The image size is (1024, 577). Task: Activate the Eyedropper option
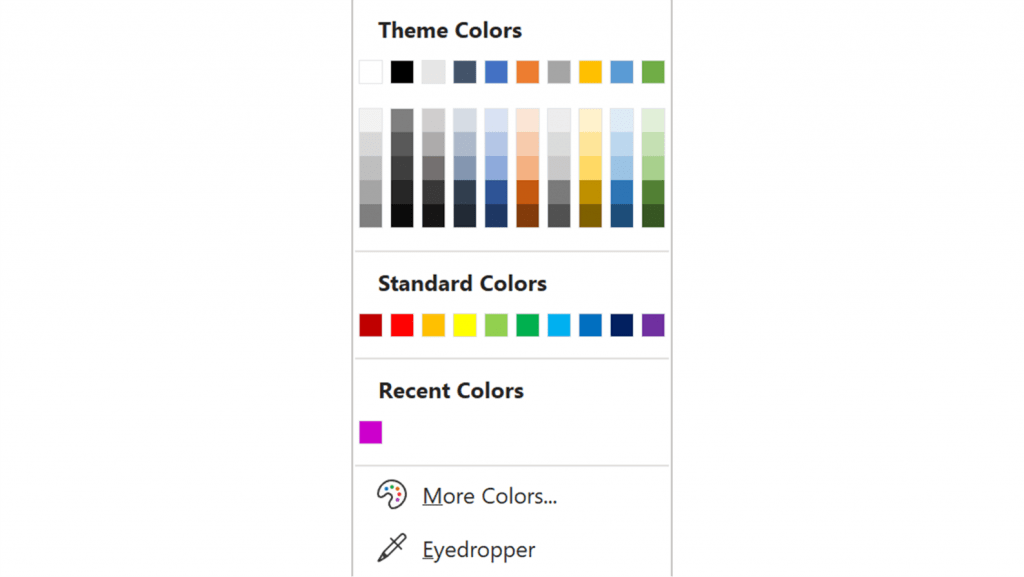click(x=477, y=550)
